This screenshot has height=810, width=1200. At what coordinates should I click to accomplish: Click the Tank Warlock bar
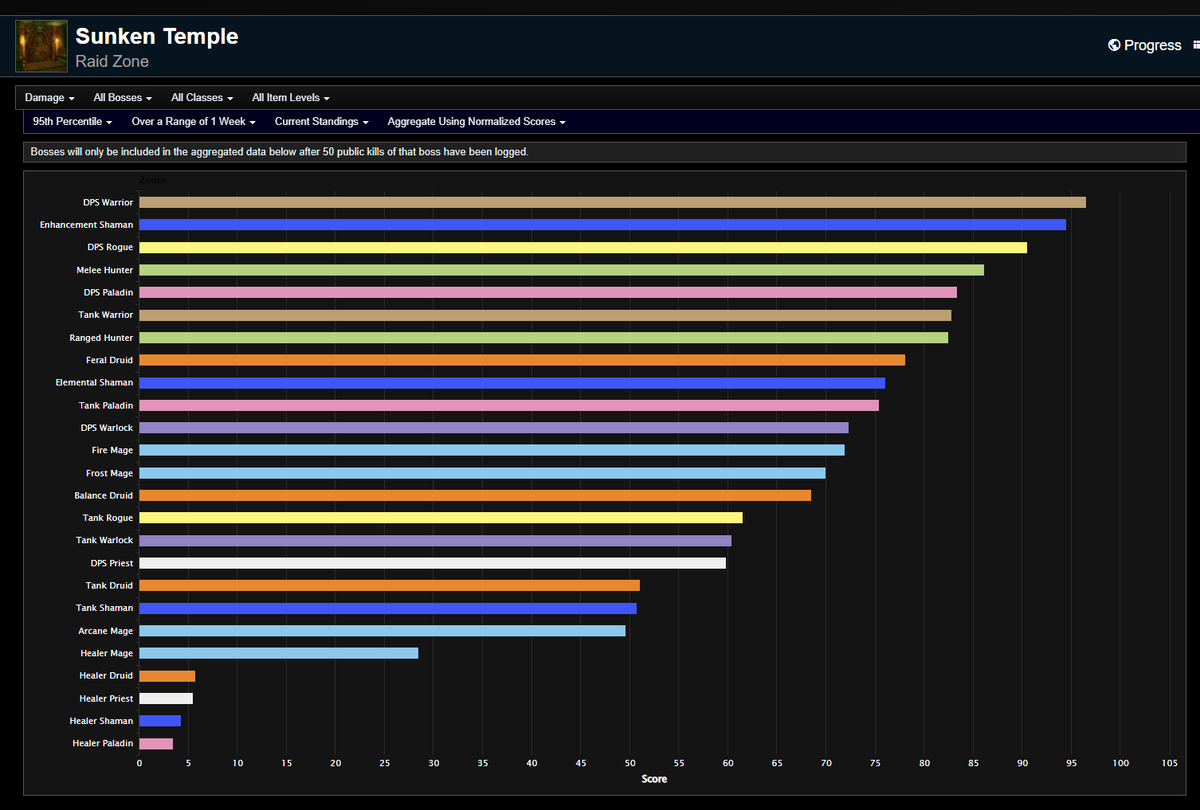point(435,540)
